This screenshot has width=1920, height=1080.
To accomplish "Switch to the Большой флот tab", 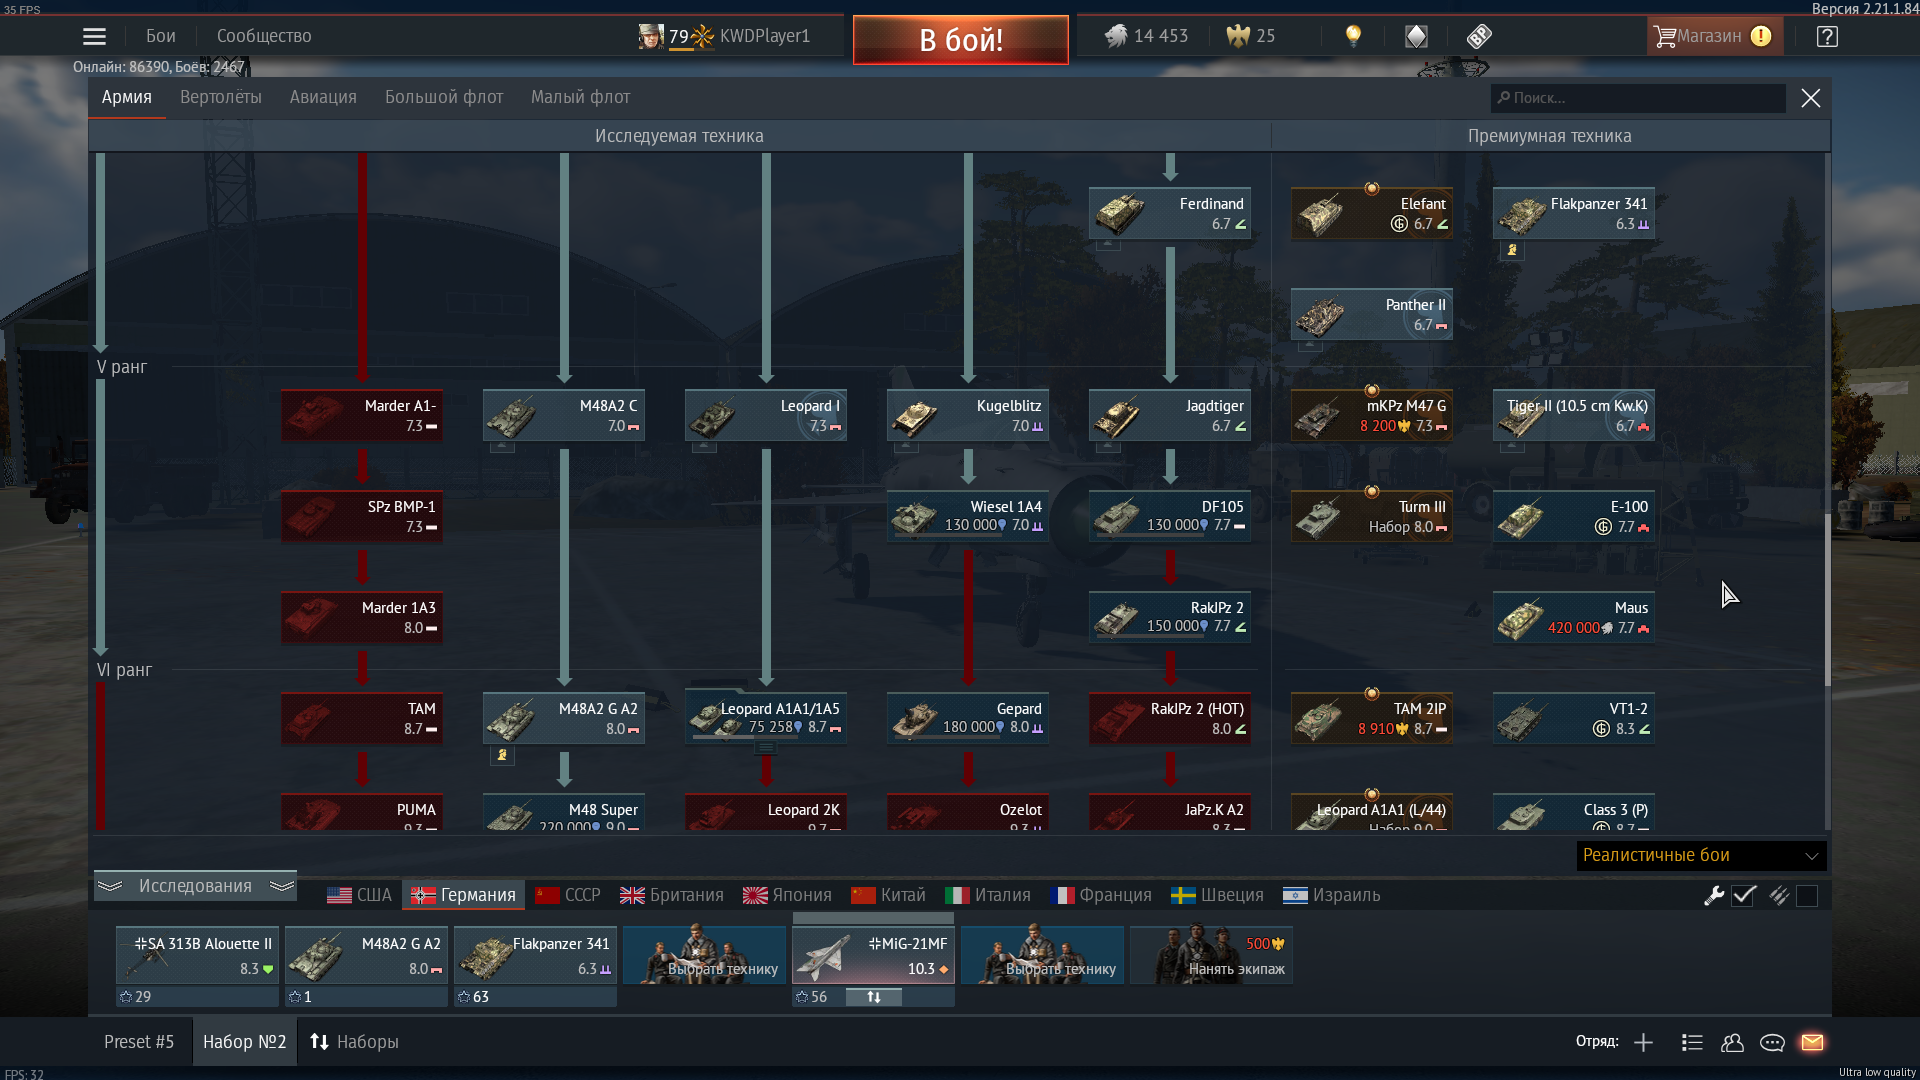I will click(444, 97).
